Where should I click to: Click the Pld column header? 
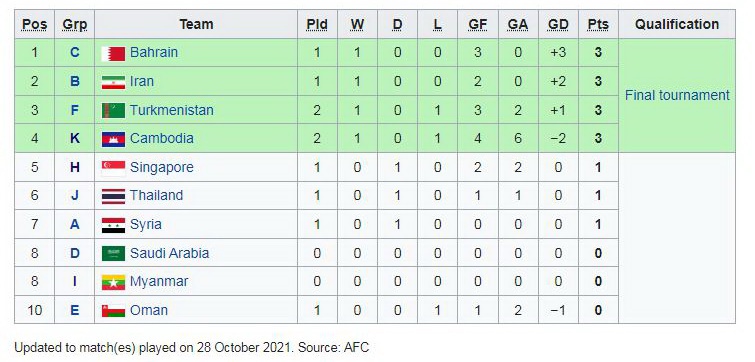(317, 25)
